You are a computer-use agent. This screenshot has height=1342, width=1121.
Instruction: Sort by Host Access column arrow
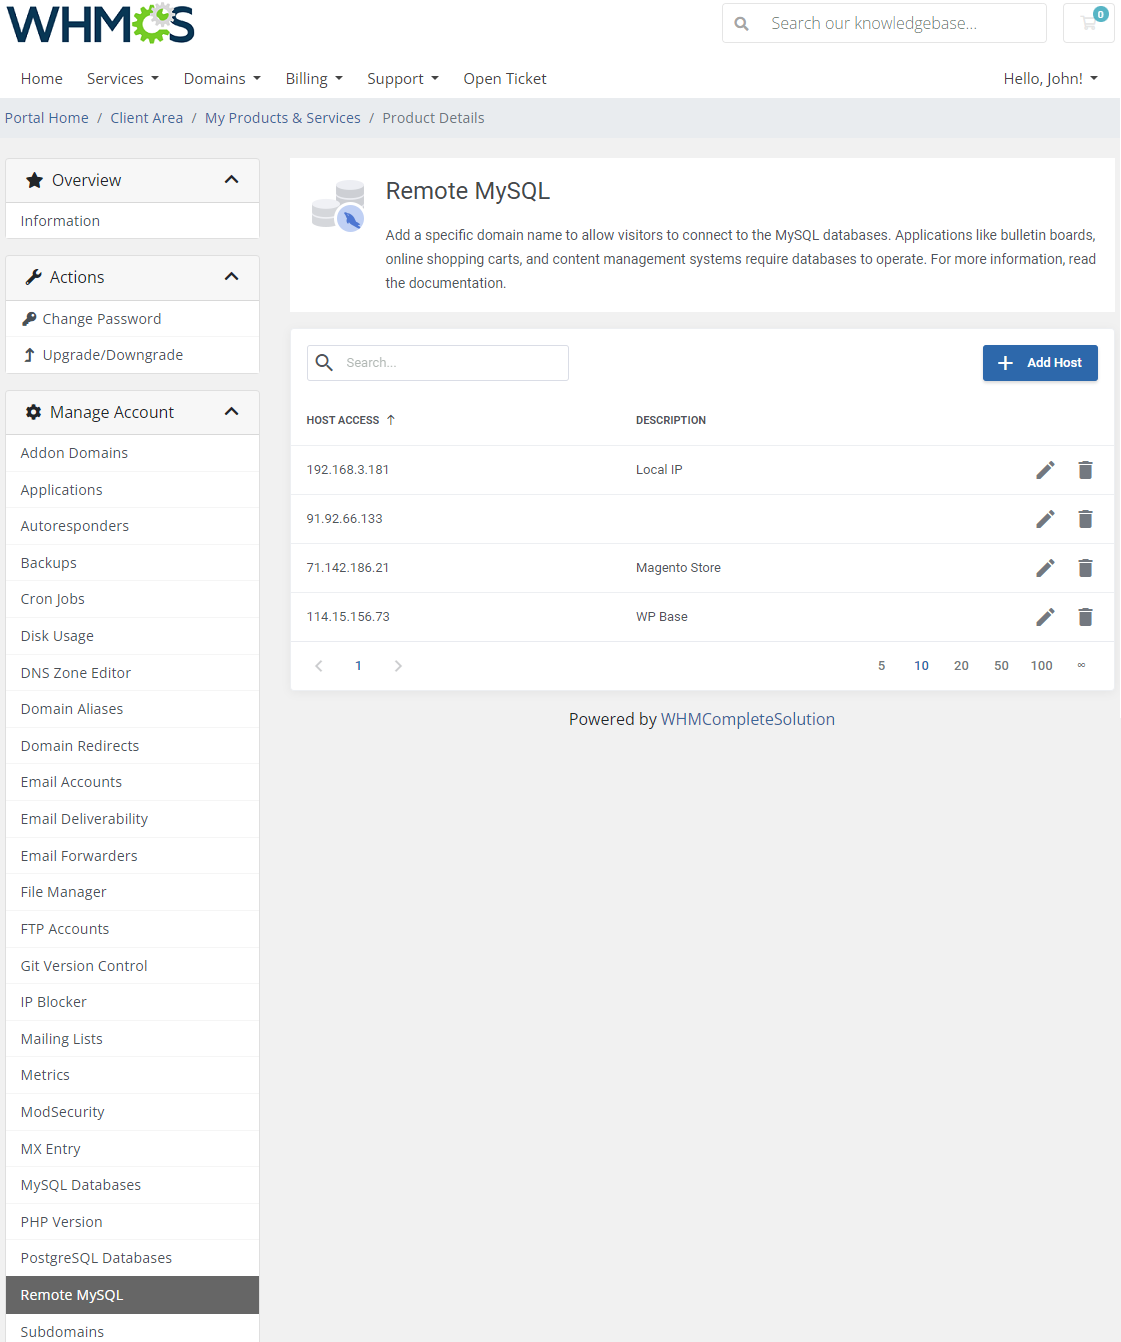click(x=391, y=420)
